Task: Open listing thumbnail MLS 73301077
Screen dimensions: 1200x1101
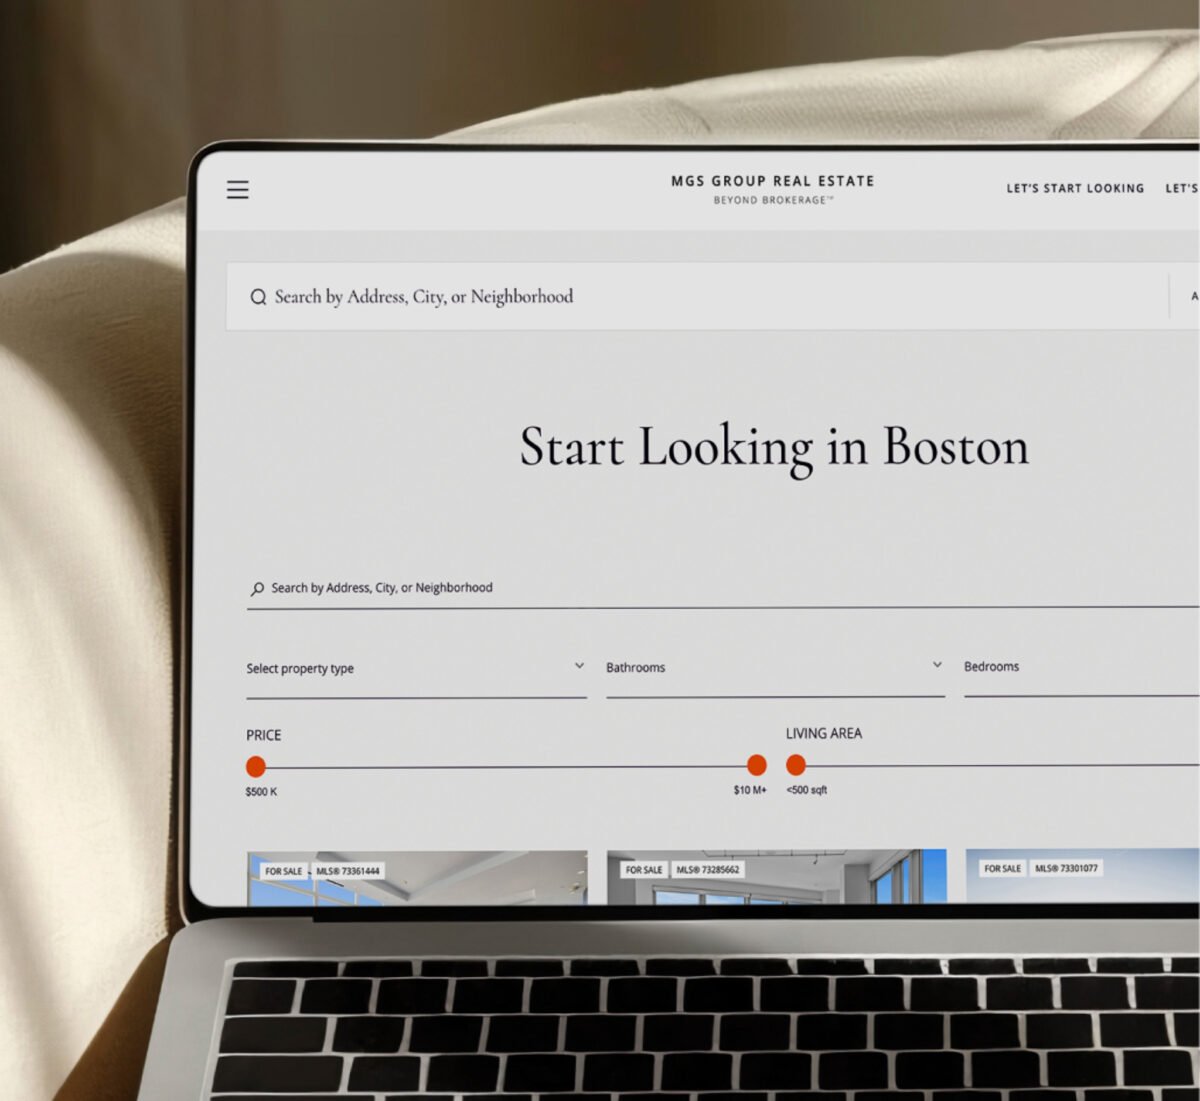Action: point(1082,876)
